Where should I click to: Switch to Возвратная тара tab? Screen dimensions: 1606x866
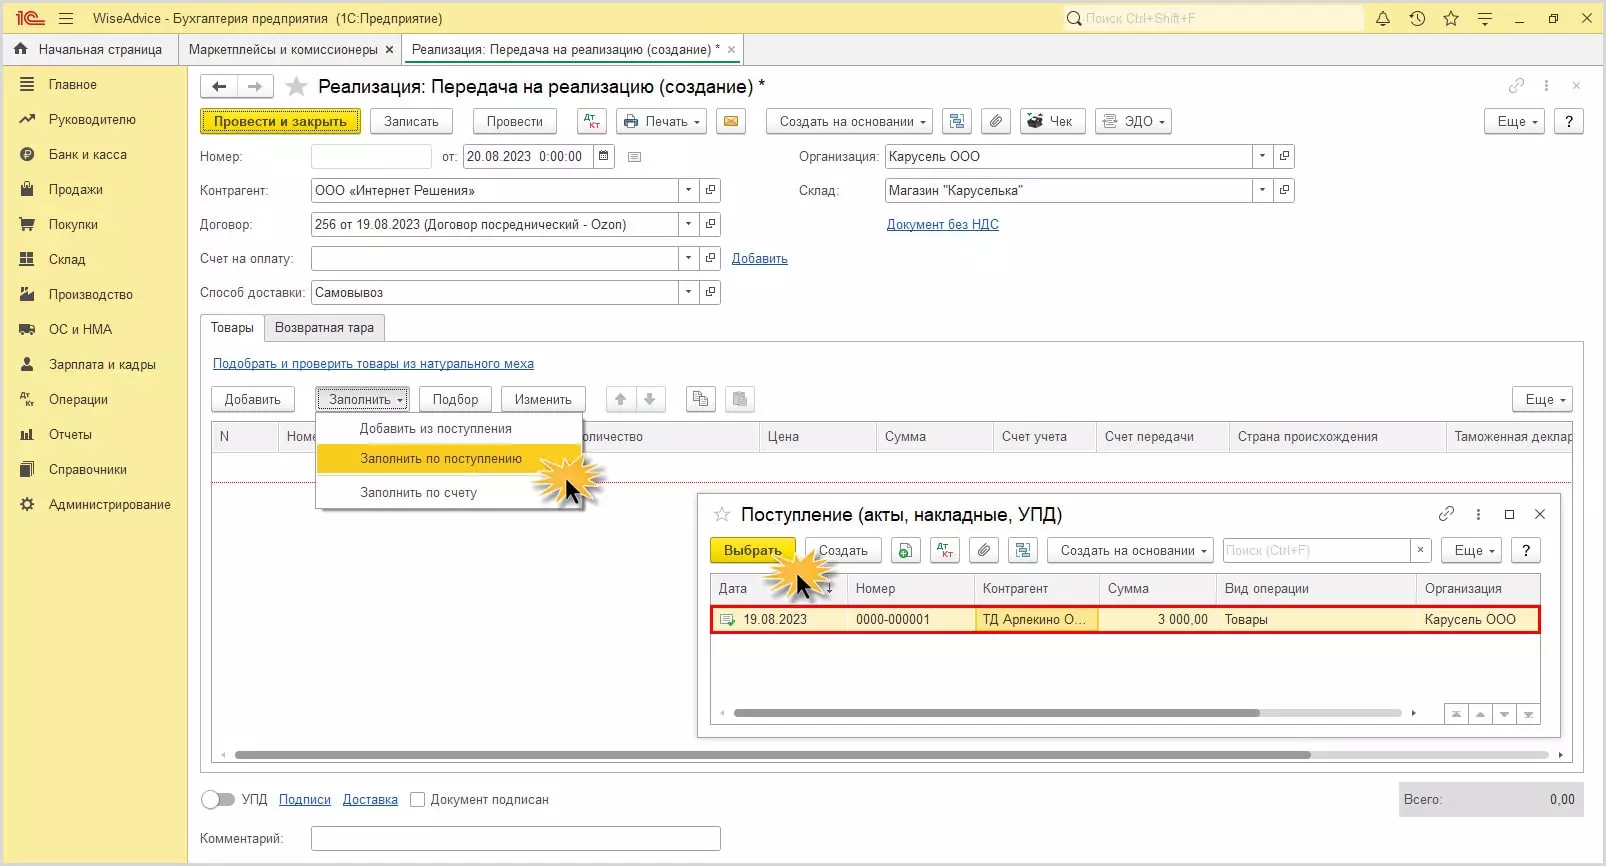(324, 327)
